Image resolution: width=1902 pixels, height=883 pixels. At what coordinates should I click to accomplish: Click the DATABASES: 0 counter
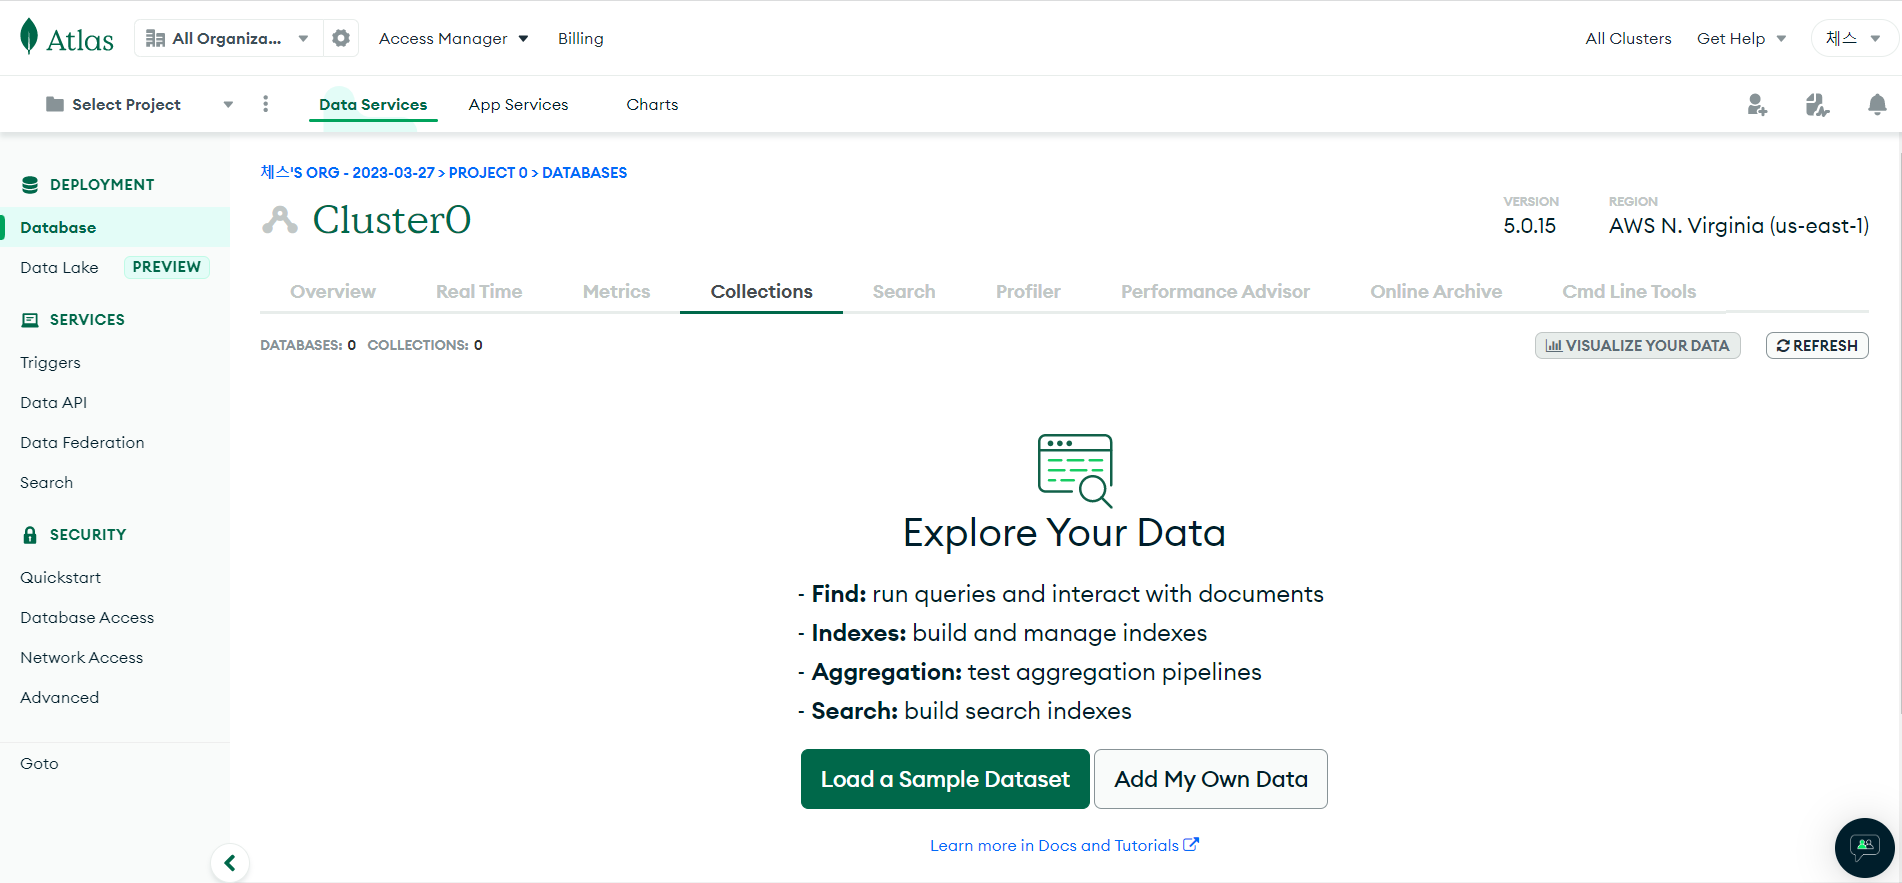pos(308,345)
